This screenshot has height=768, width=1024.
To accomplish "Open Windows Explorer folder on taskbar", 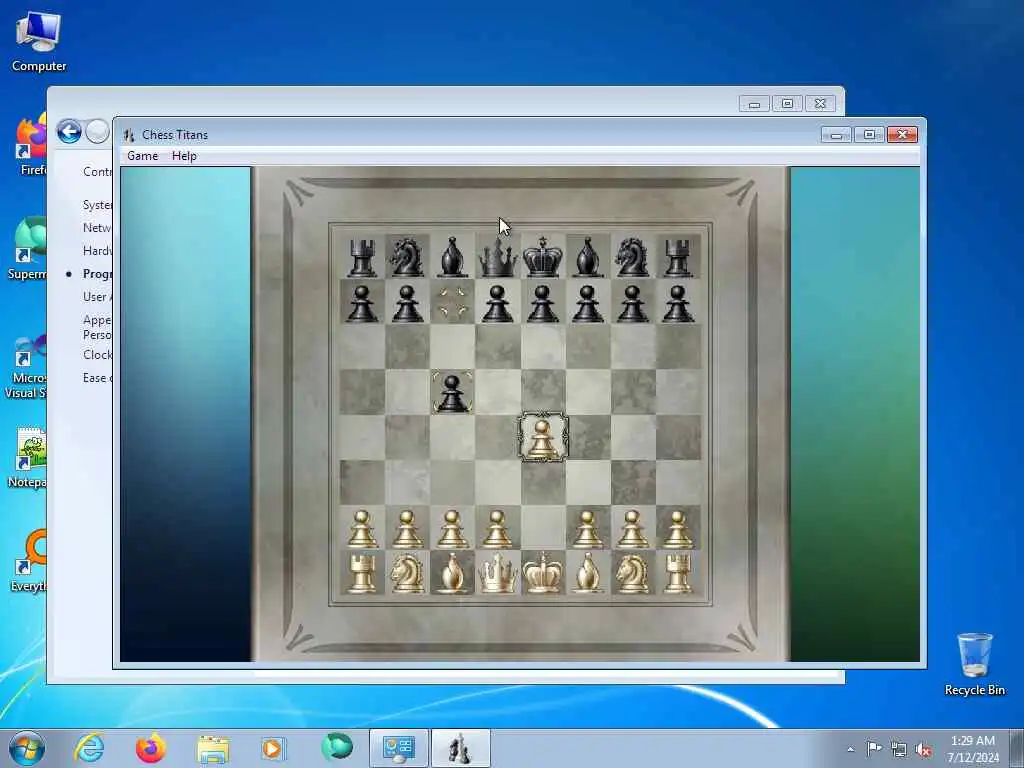I will coord(213,750).
